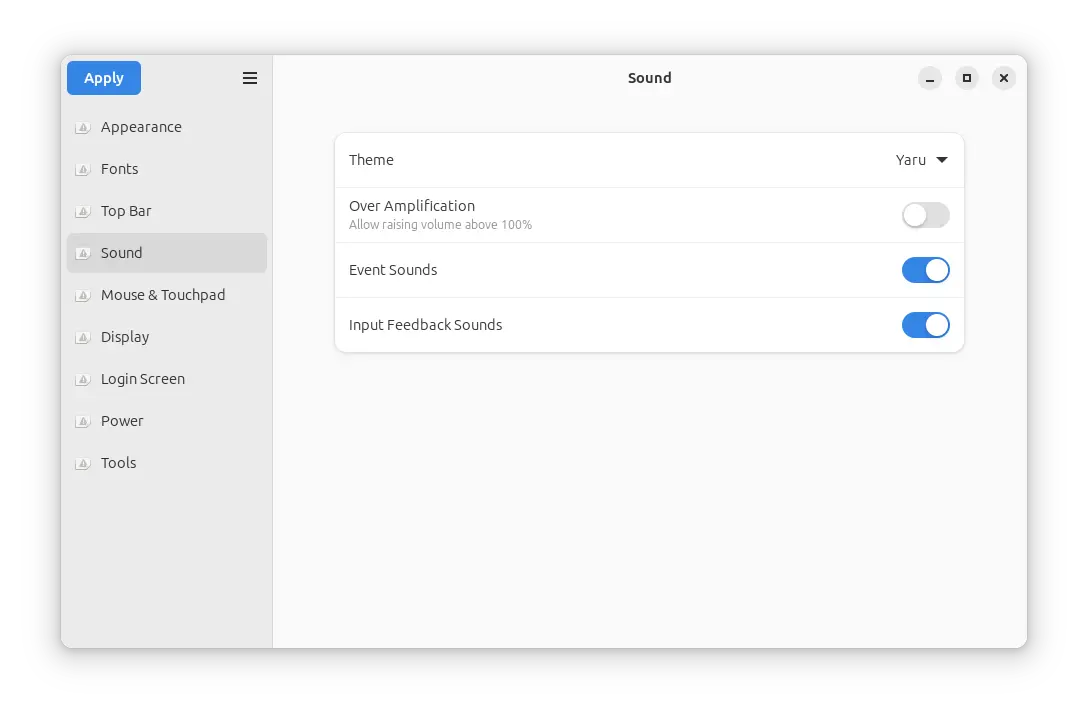Go to the Appearance section
The image size is (1088, 715).
tap(141, 127)
